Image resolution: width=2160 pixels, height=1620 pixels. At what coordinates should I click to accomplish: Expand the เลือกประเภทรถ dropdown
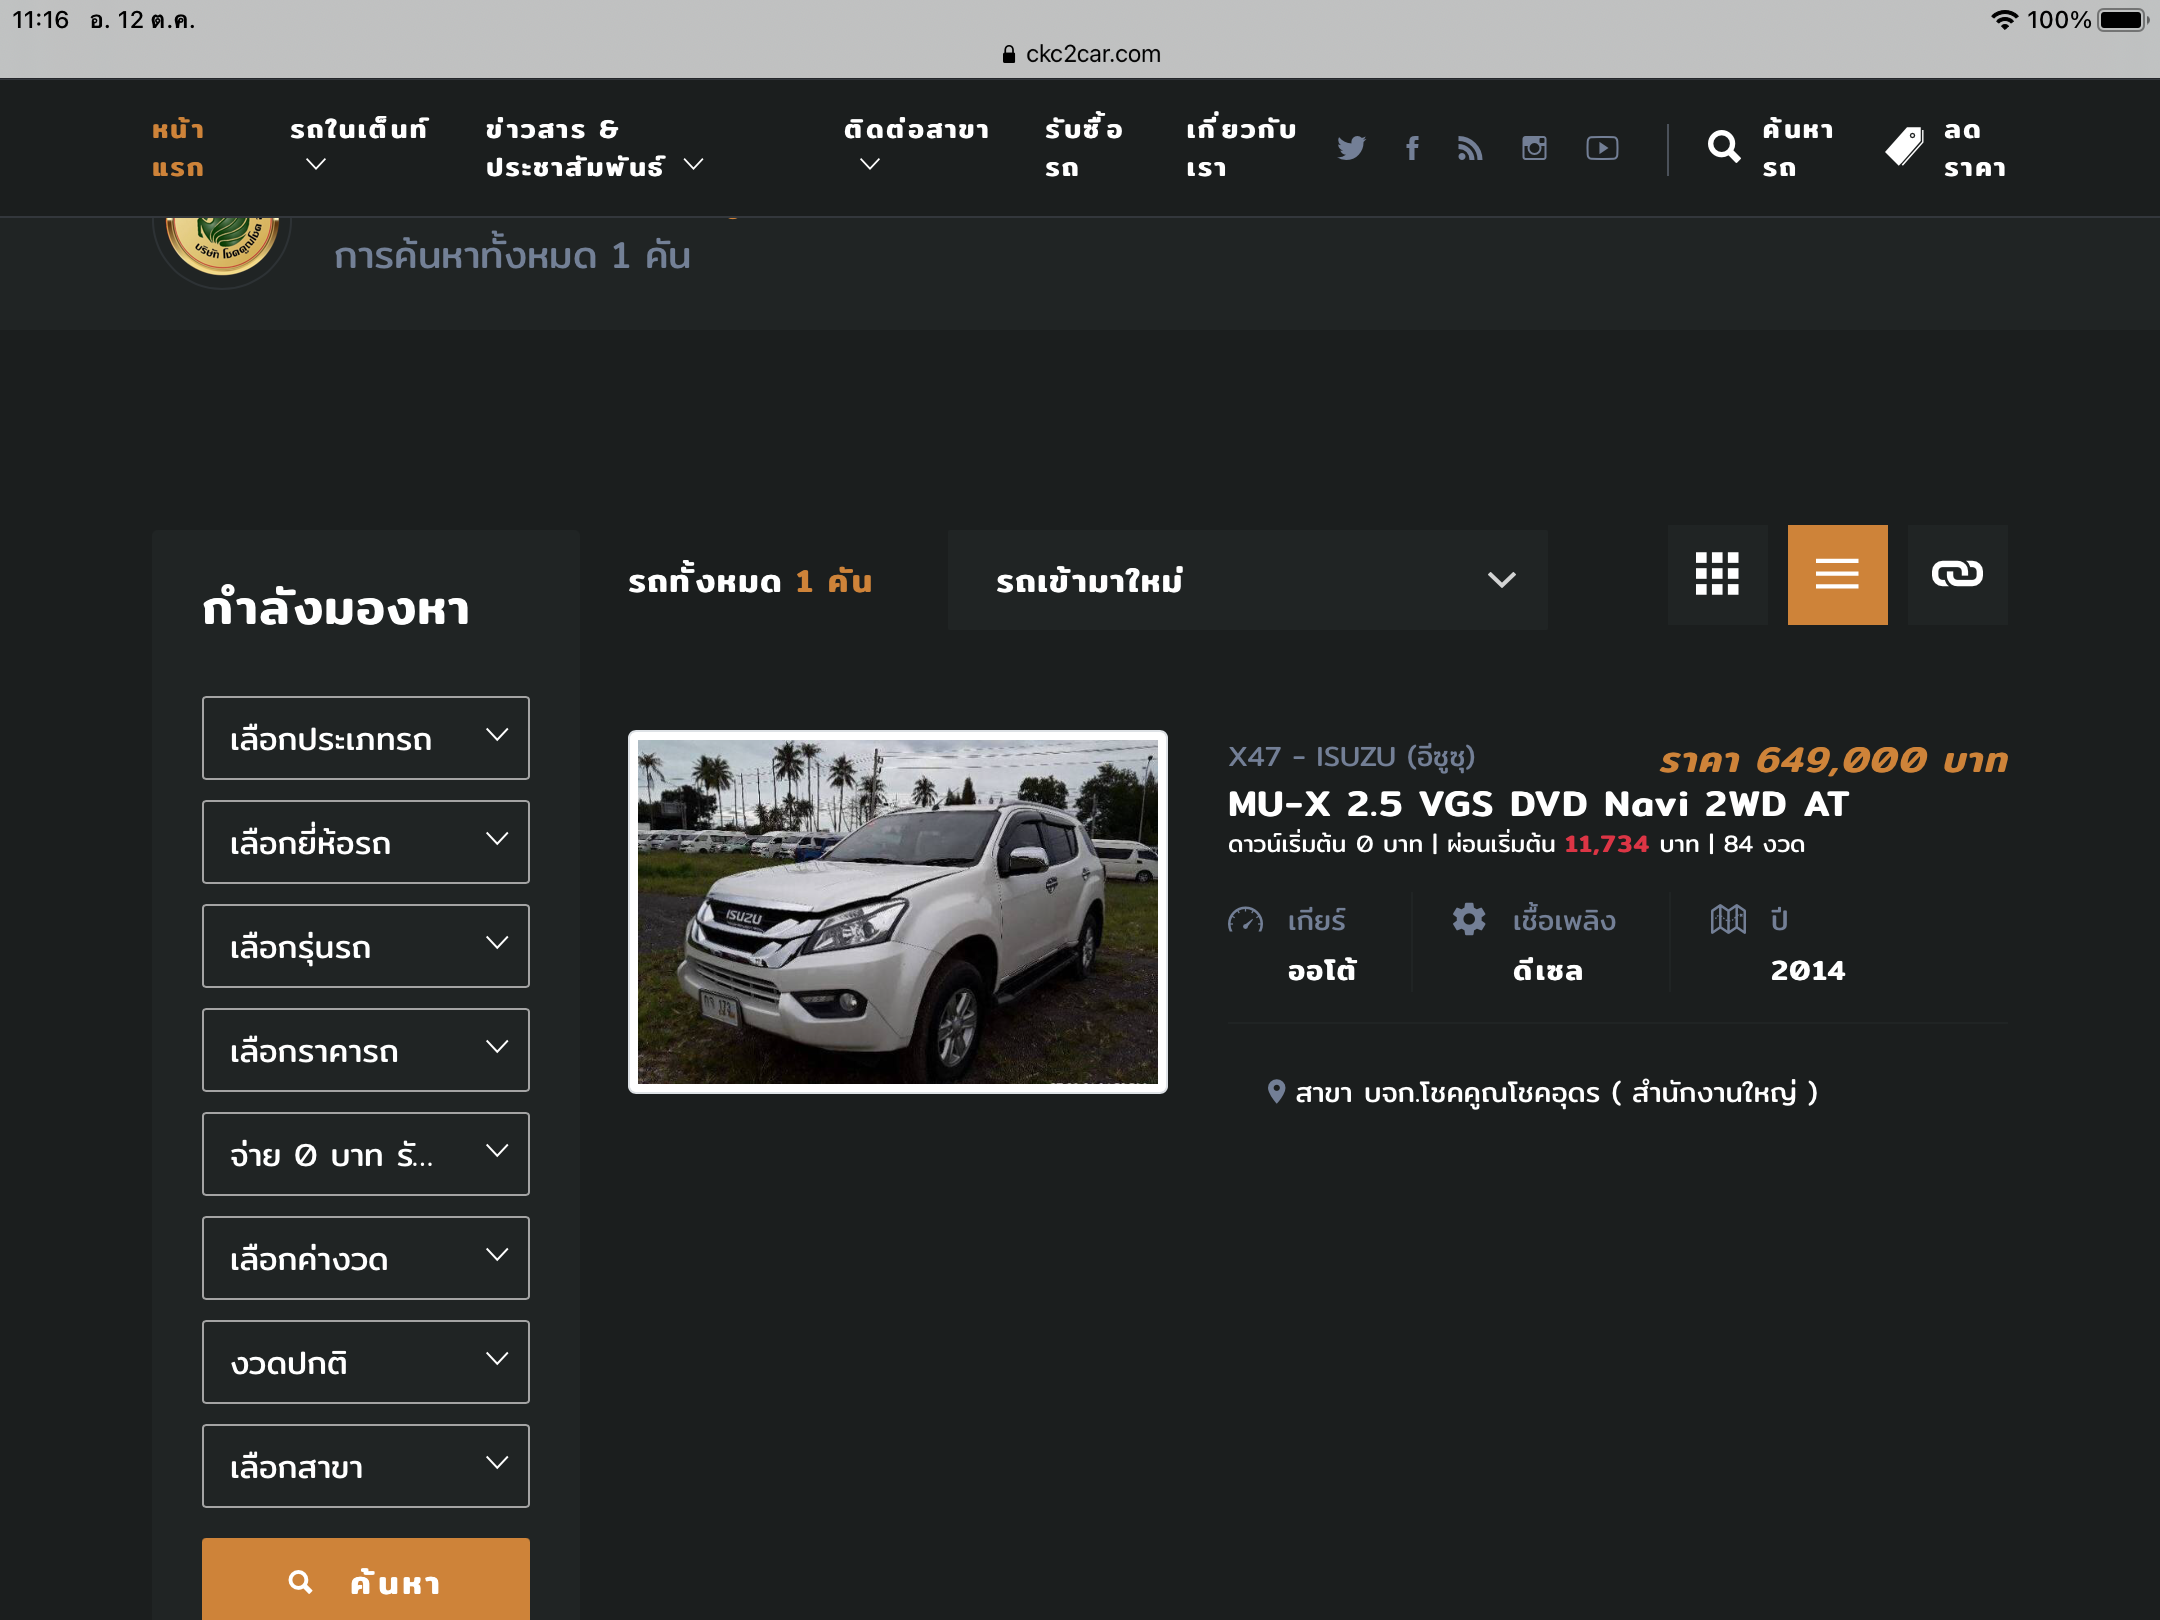pos(365,738)
